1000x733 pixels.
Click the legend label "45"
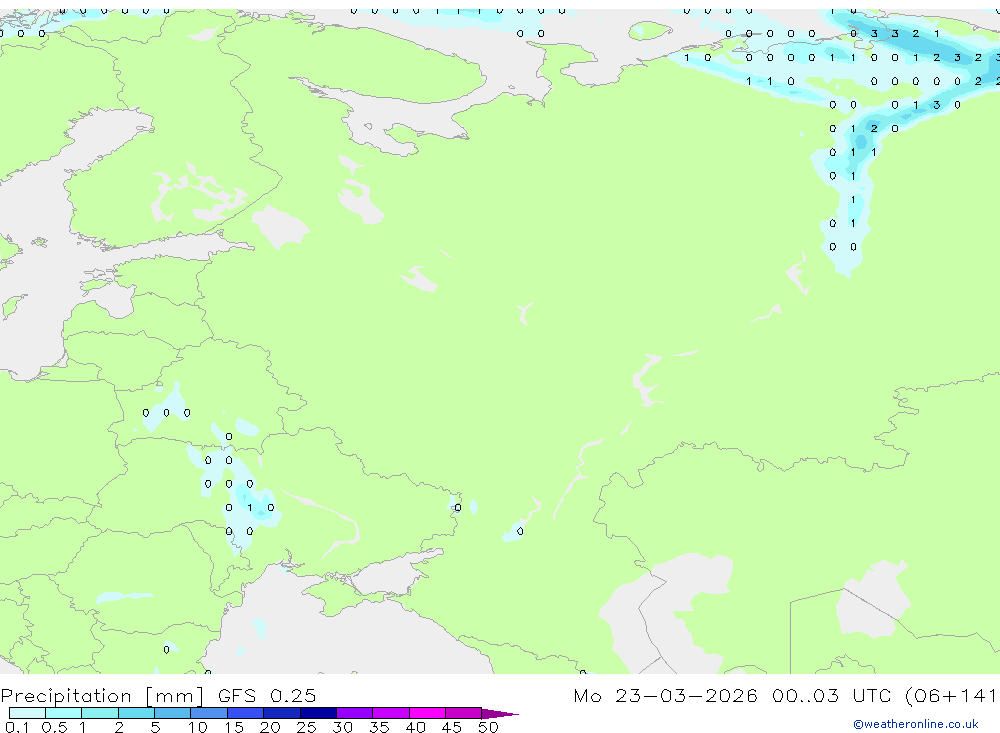point(452,727)
